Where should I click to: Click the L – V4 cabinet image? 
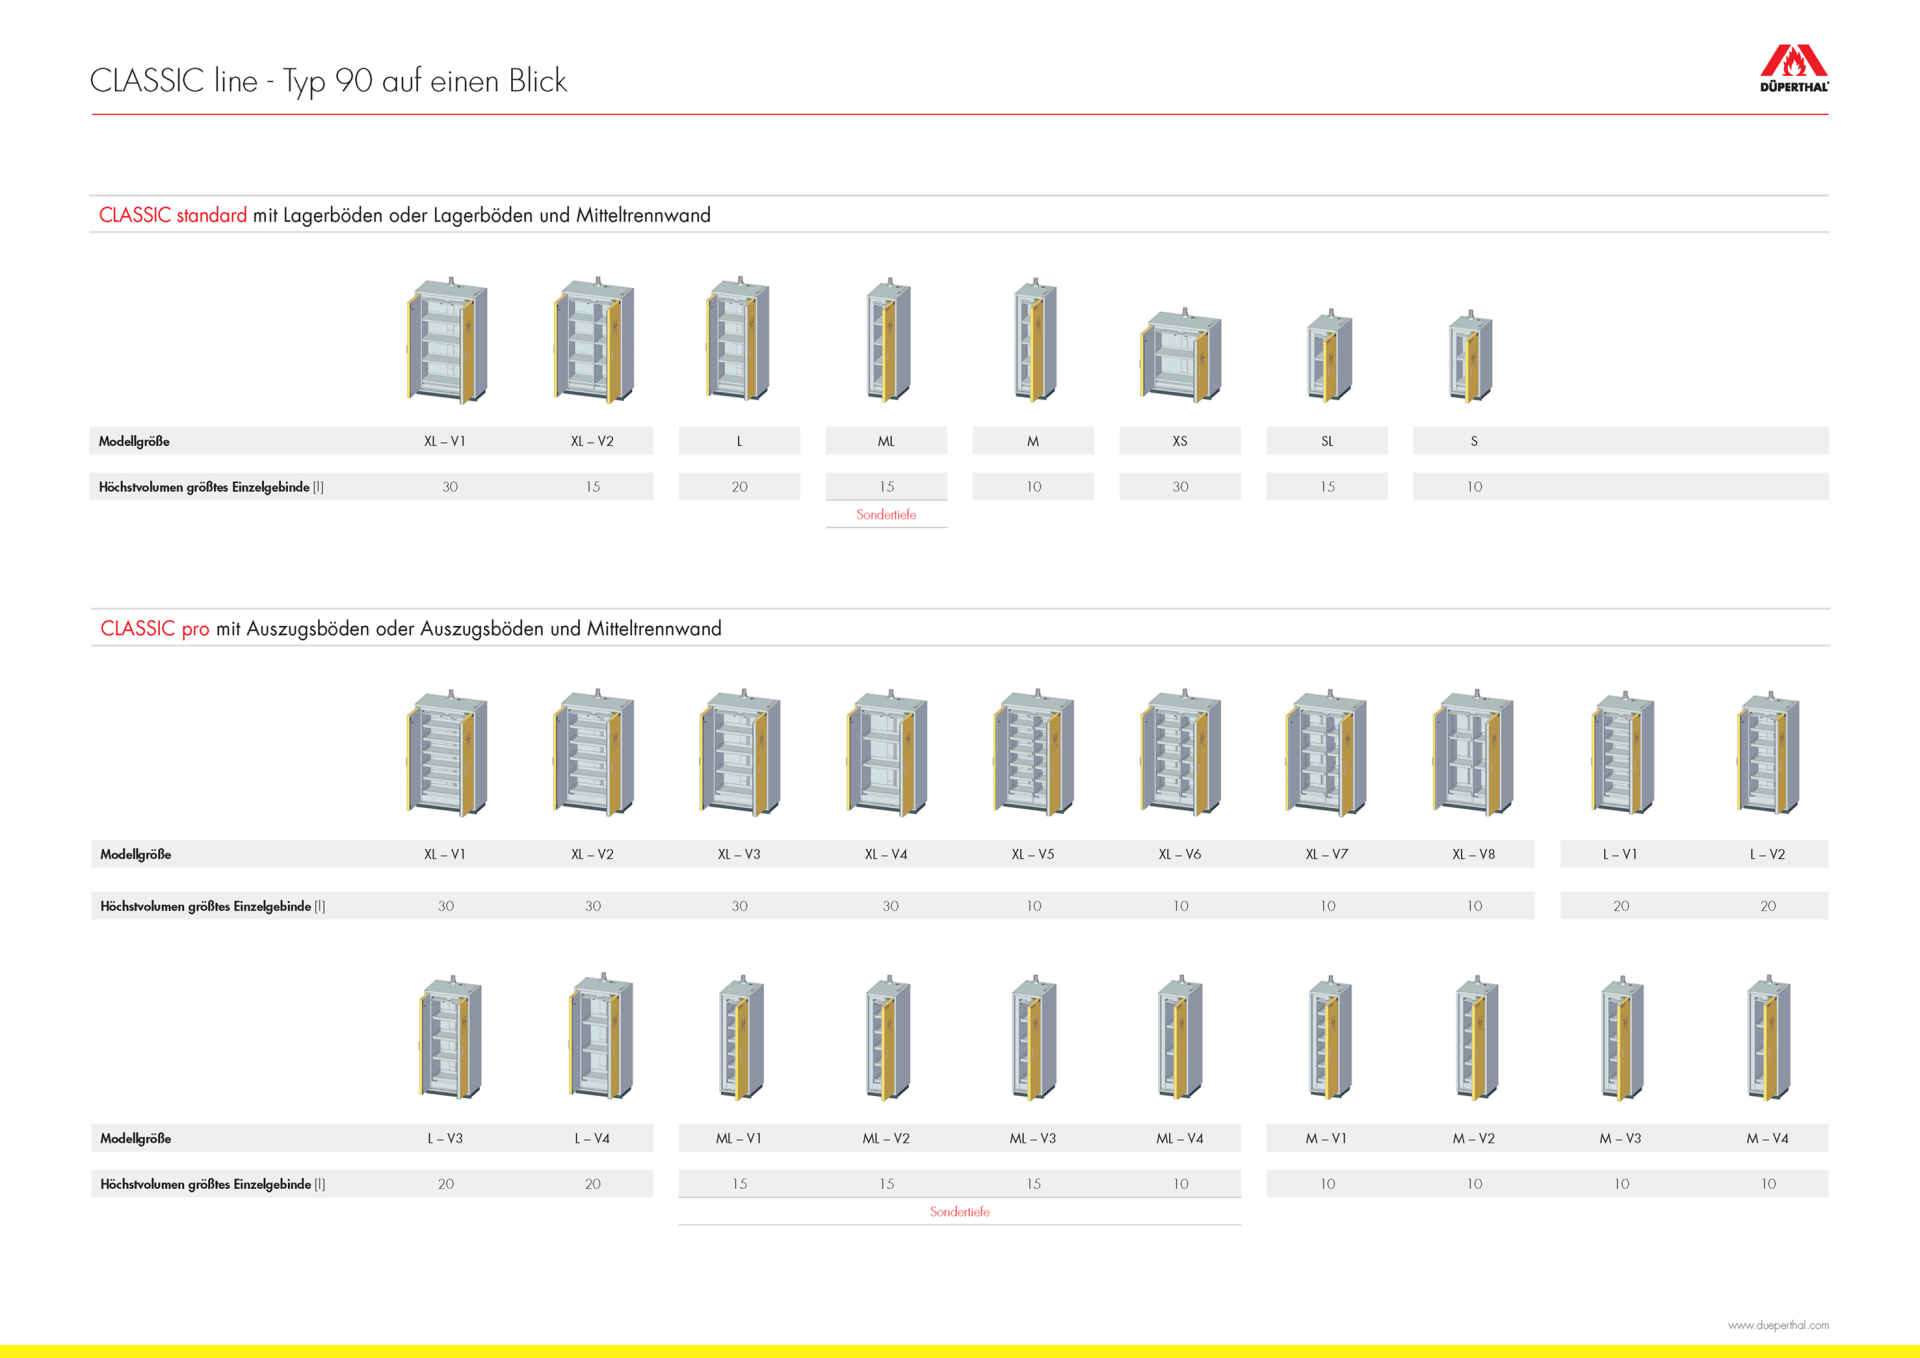(x=601, y=1036)
